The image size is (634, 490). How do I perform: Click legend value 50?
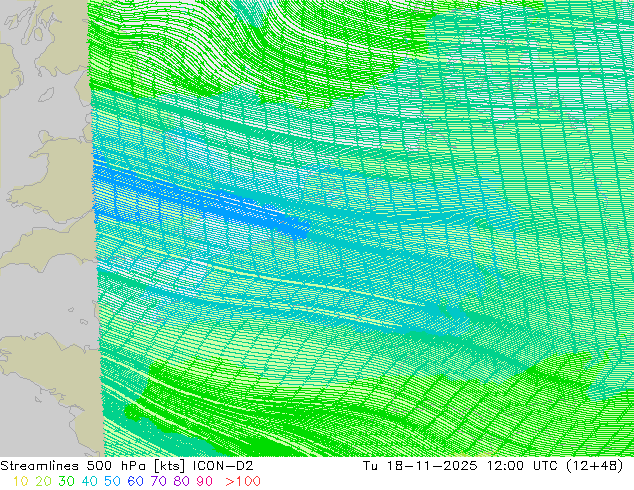112,481
